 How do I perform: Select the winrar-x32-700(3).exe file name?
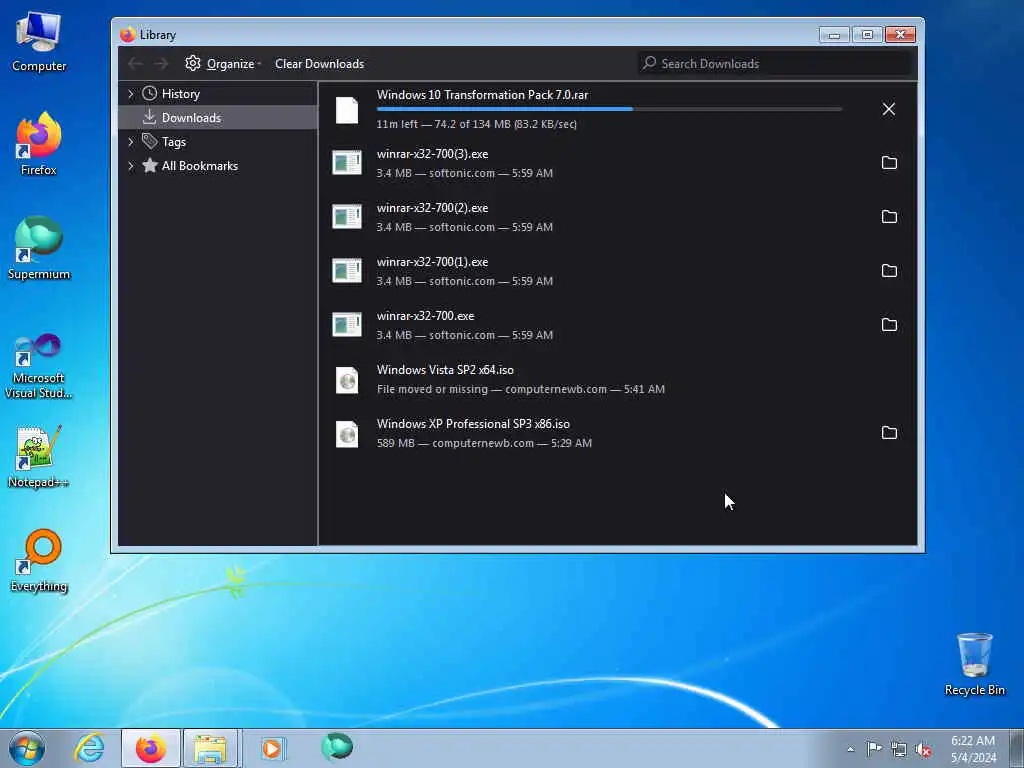[432, 154]
